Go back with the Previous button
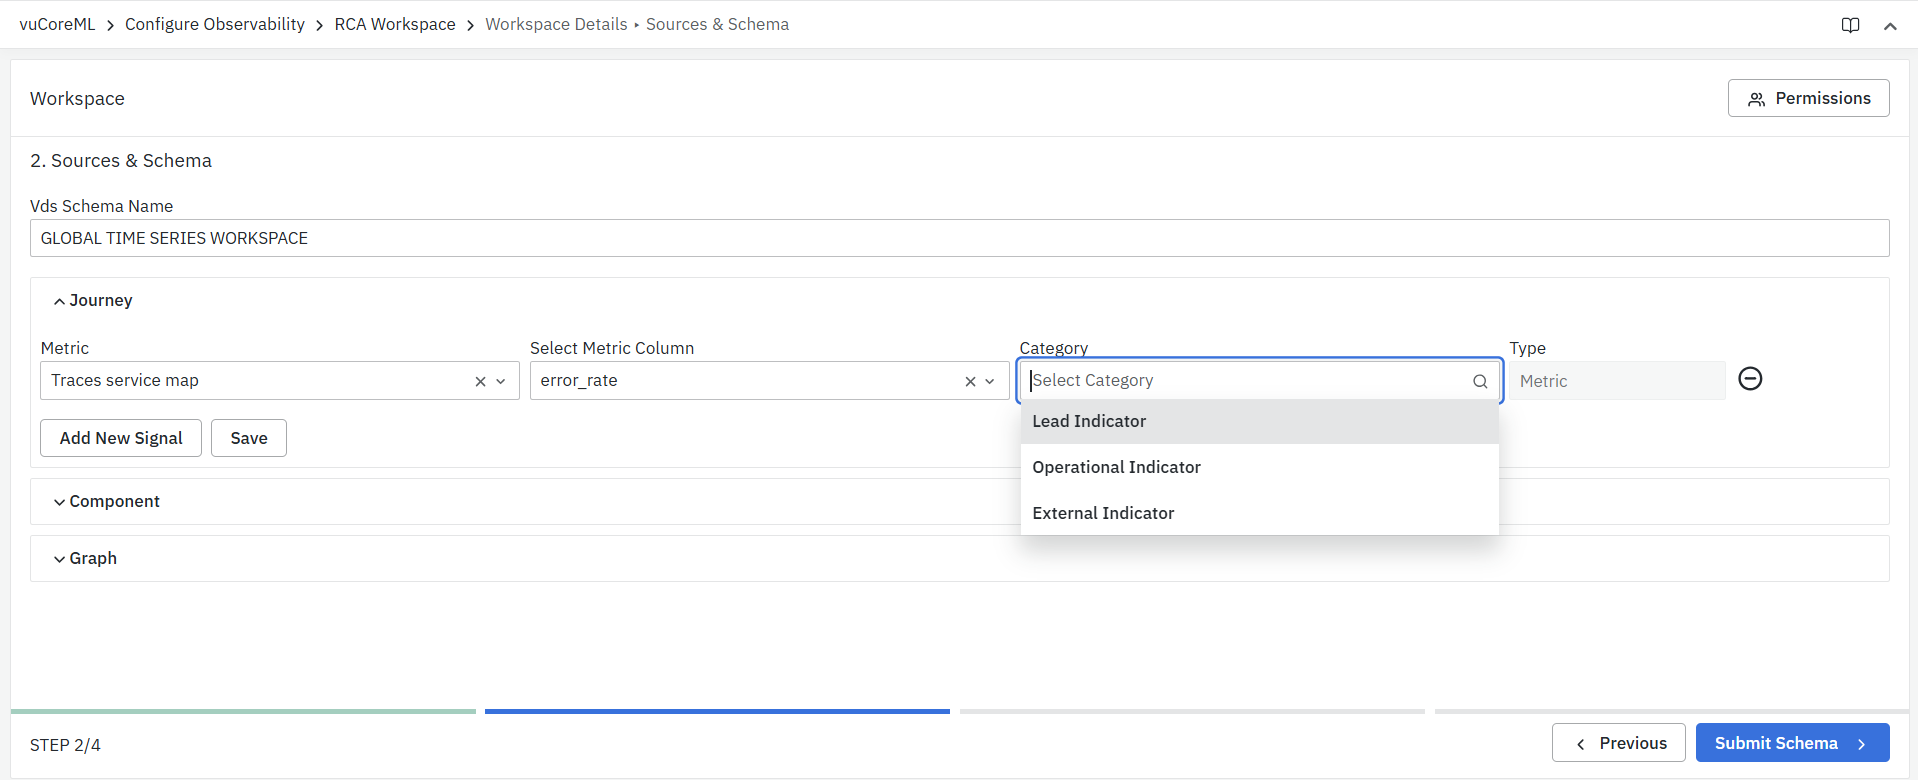Image resolution: width=1918 pixels, height=780 pixels. click(1618, 743)
